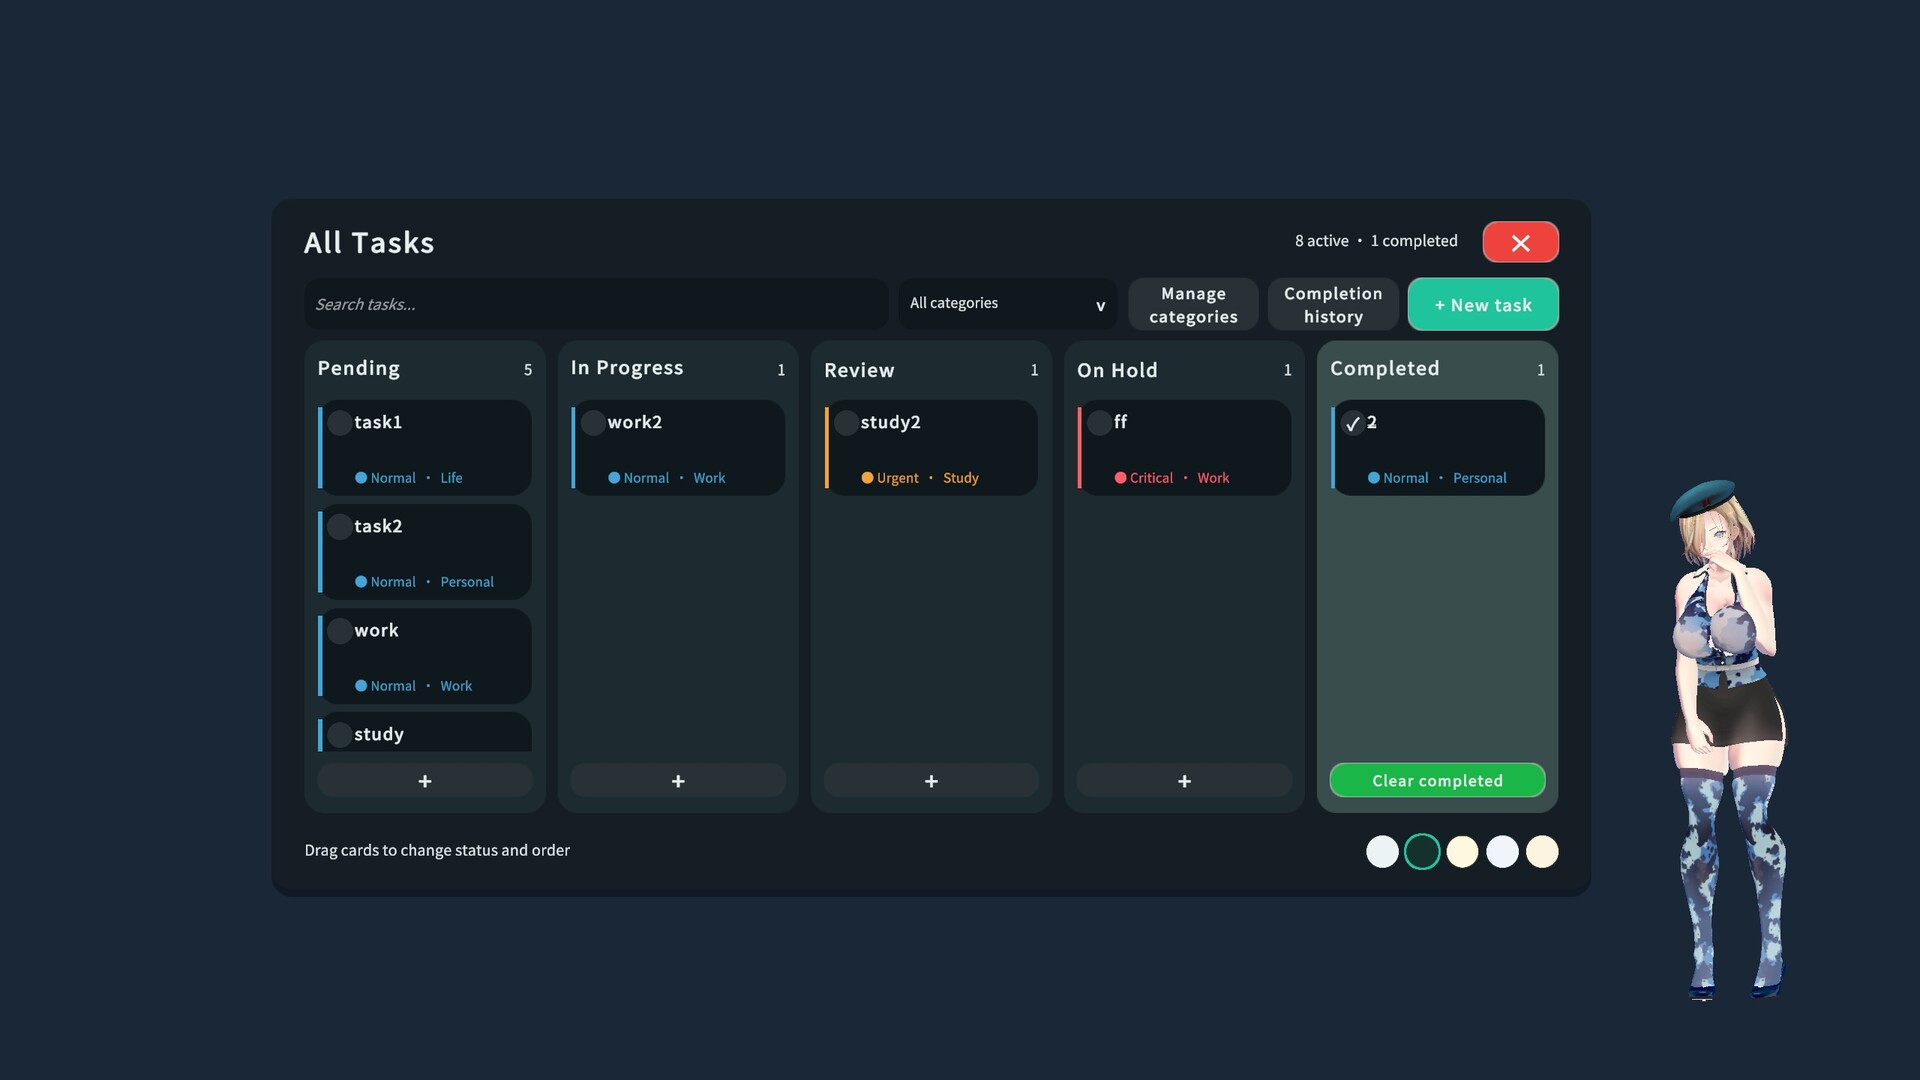This screenshot has height=1080, width=1920.
Task: Select the In Progress column header
Action: [627, 368]
